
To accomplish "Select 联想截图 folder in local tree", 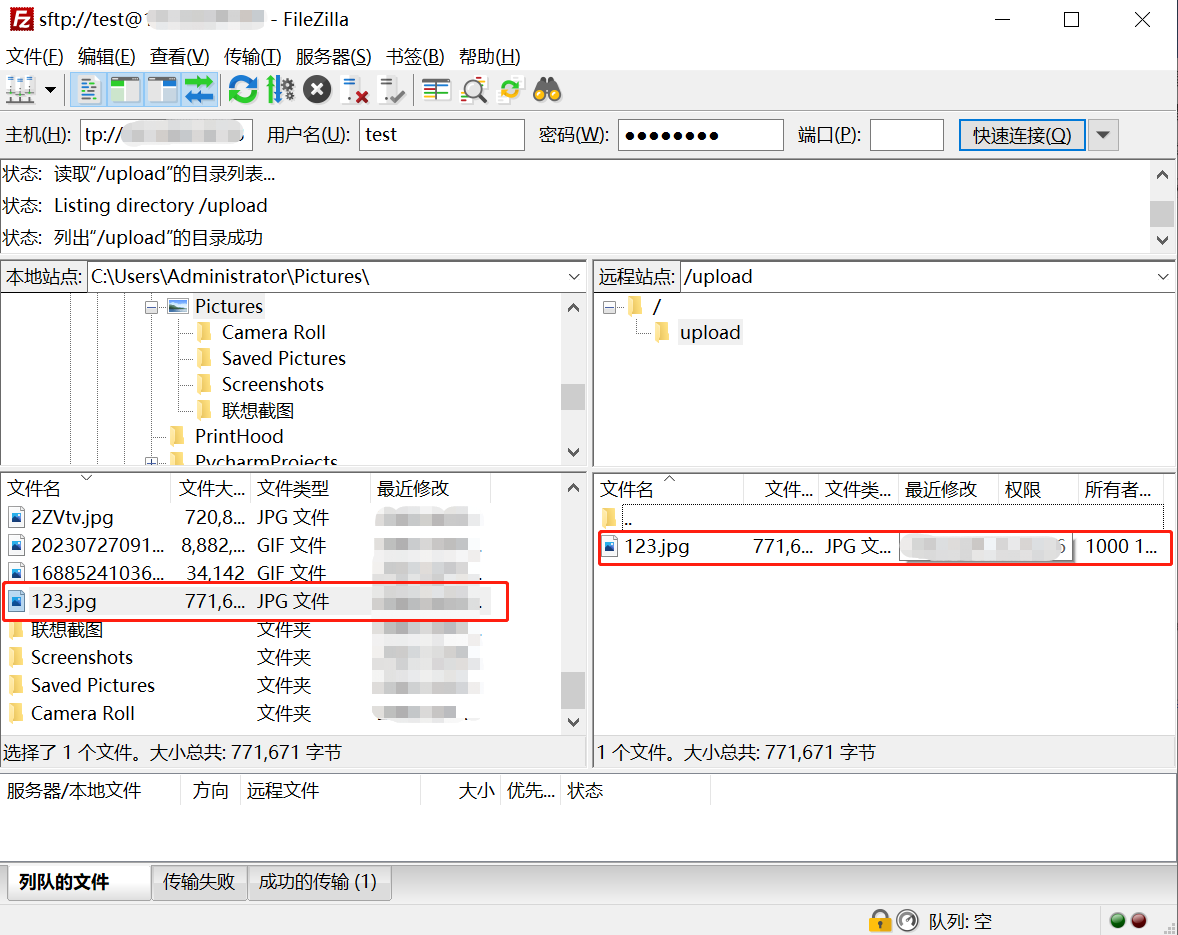I will point(257,411).
